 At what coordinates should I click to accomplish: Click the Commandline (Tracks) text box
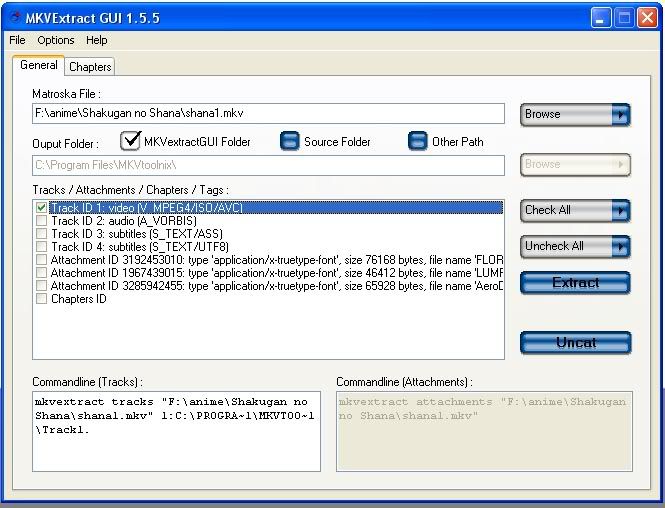[176, 431]
